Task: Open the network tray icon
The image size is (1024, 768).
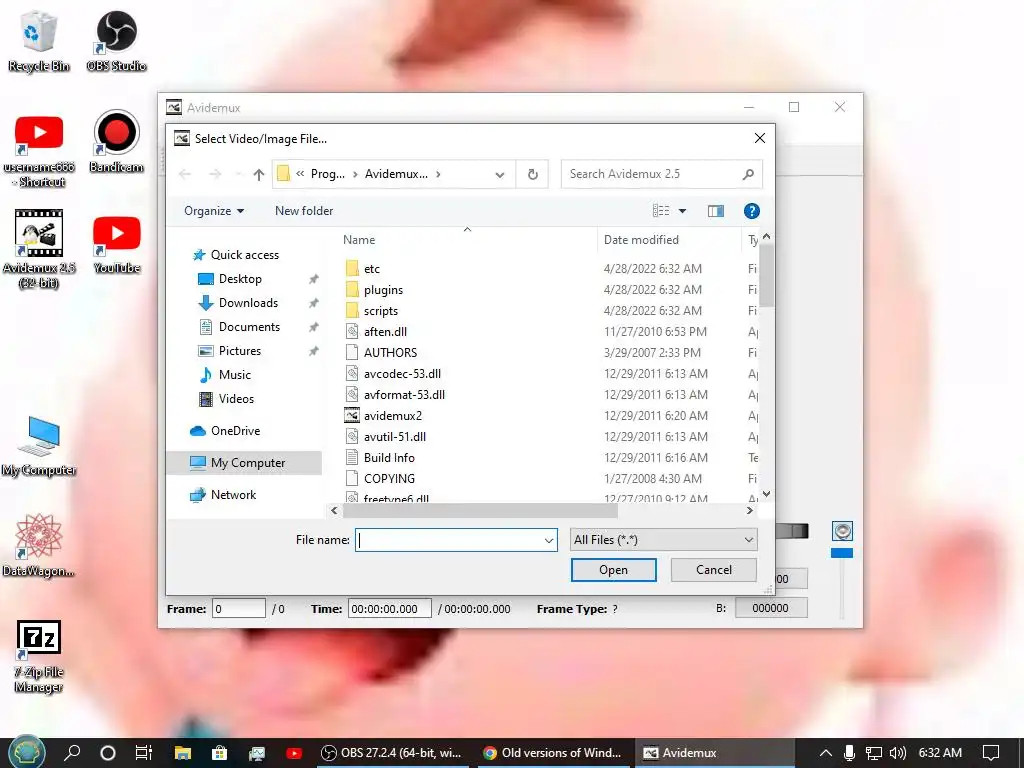Action: point(873,752)
